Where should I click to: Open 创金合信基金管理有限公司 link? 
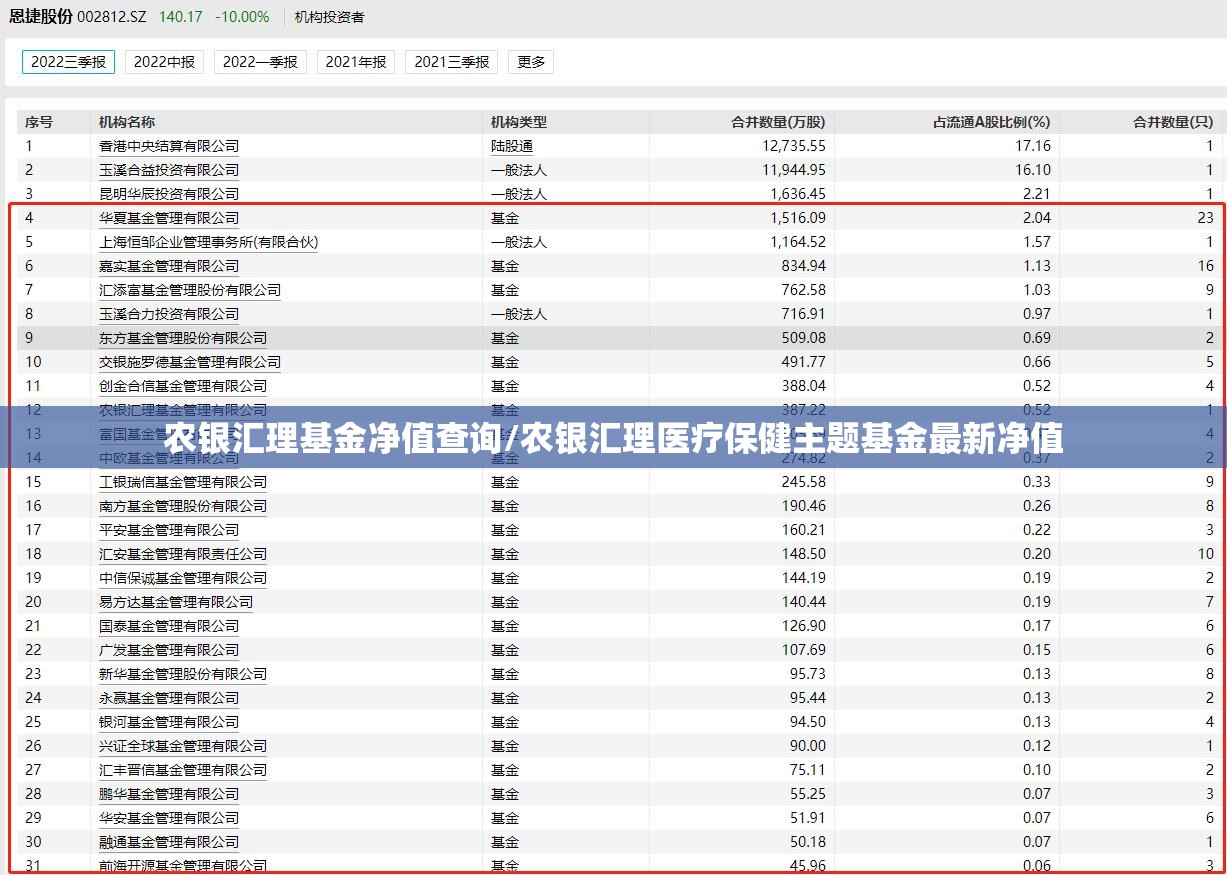[183, 386]
